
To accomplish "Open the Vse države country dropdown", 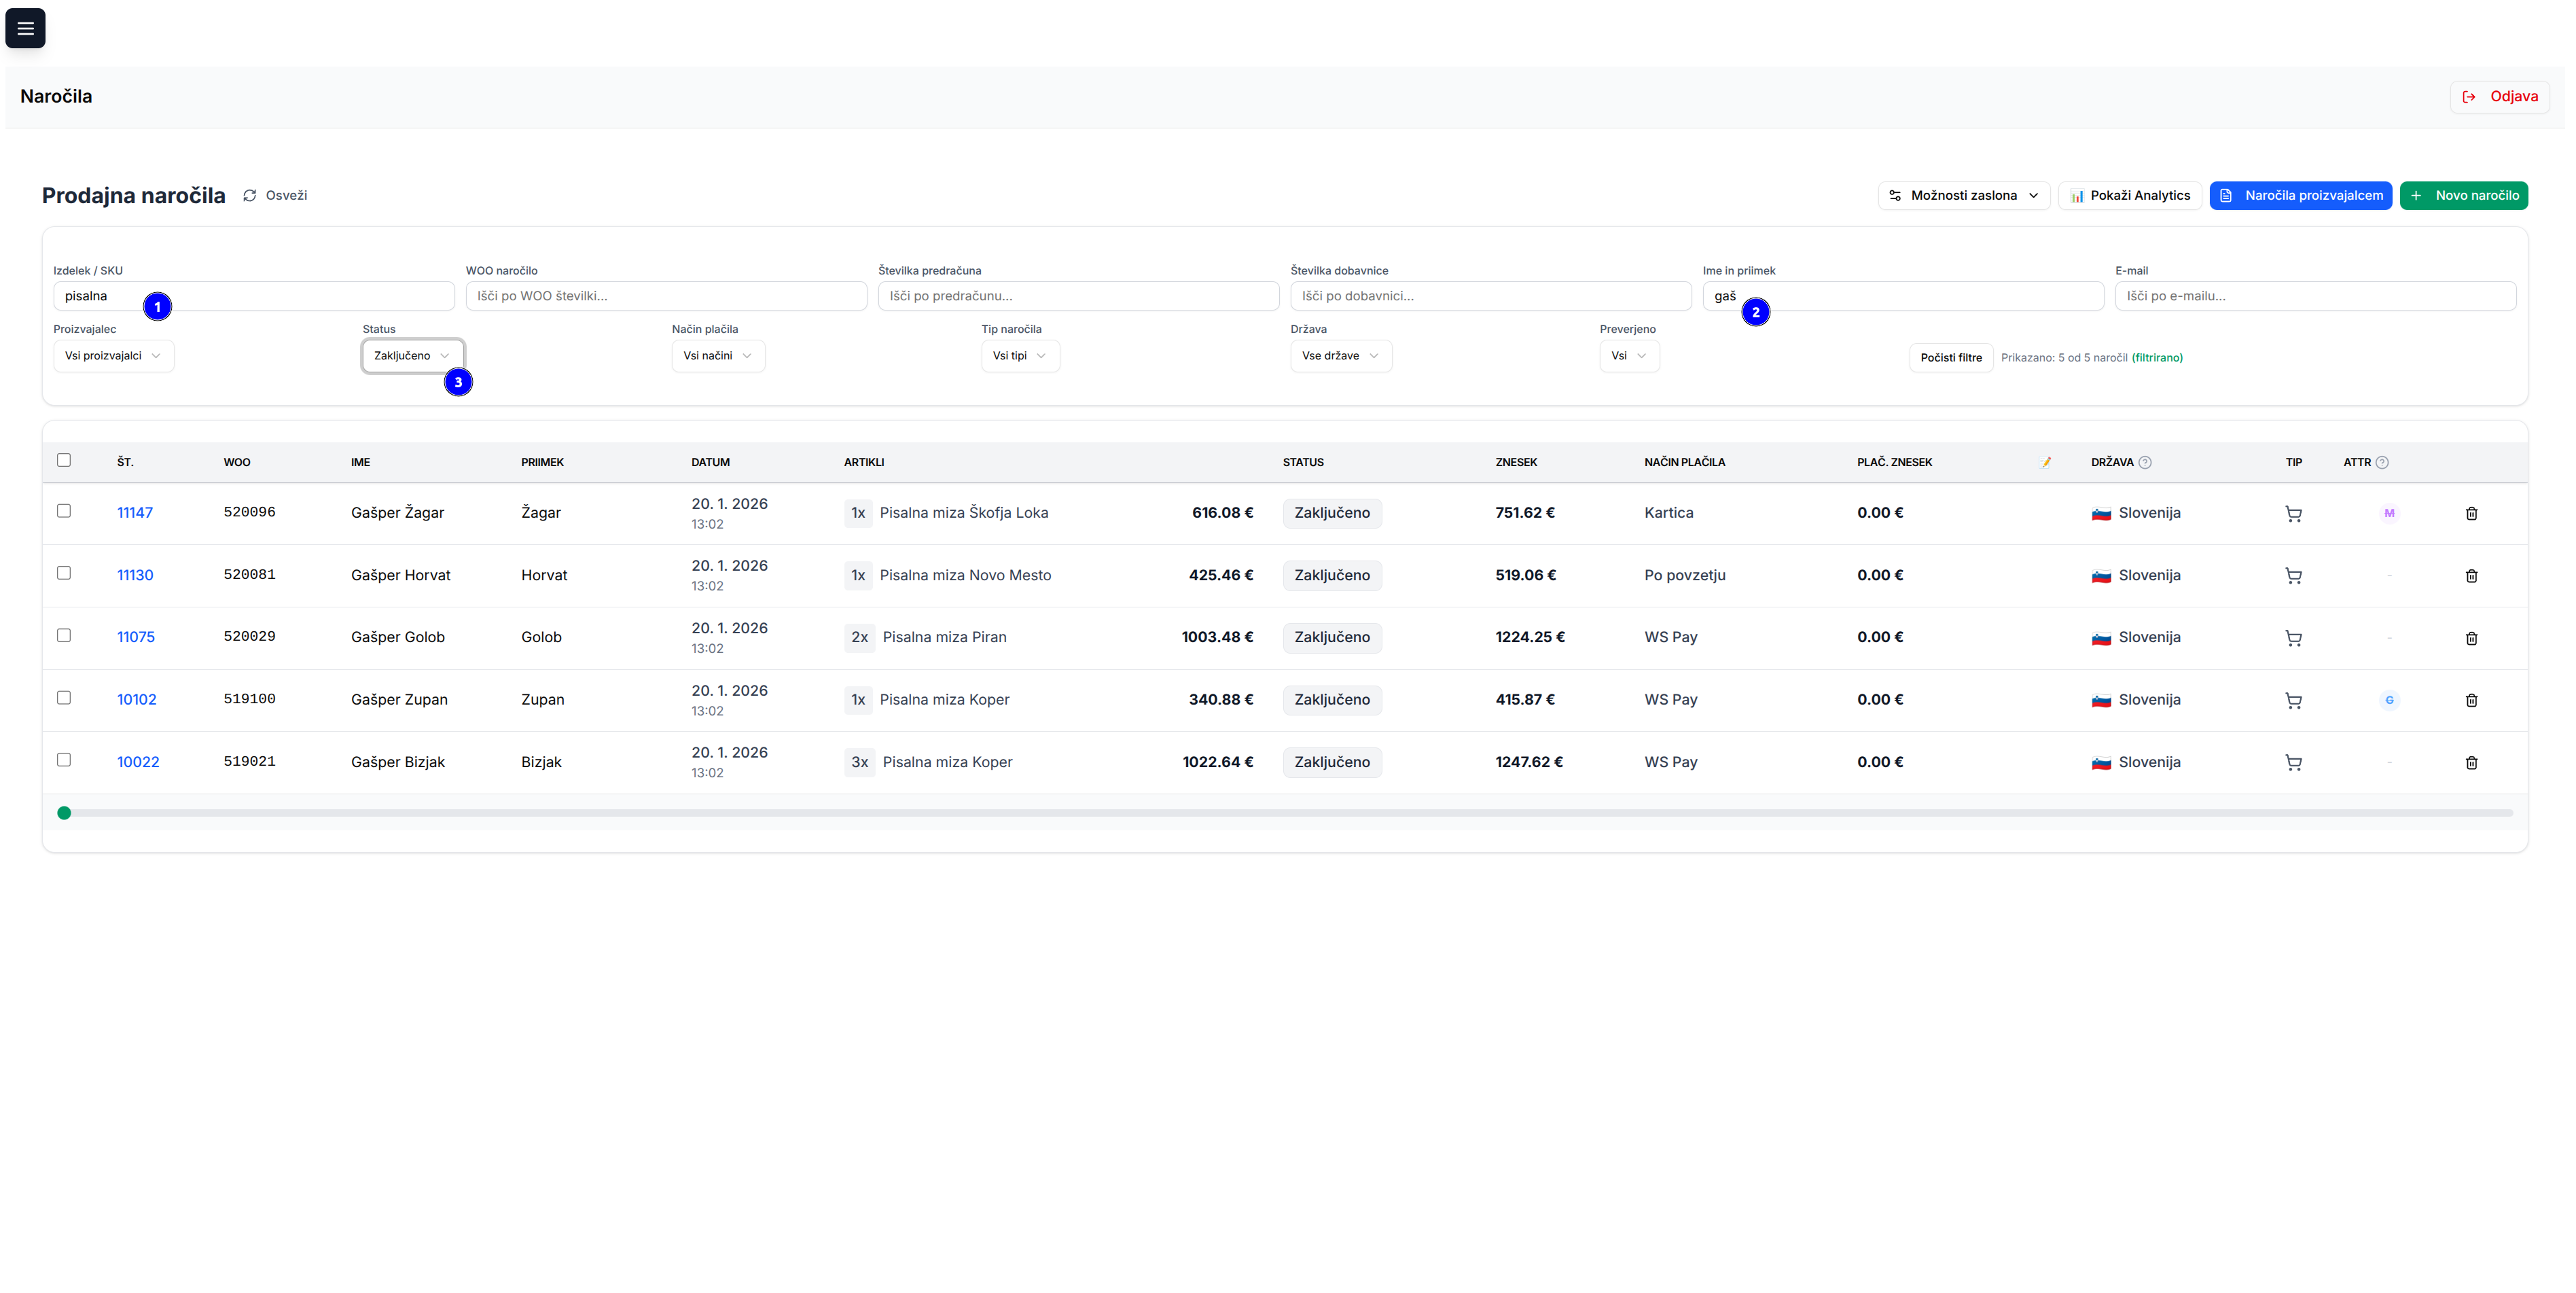I will [1340, 356].
